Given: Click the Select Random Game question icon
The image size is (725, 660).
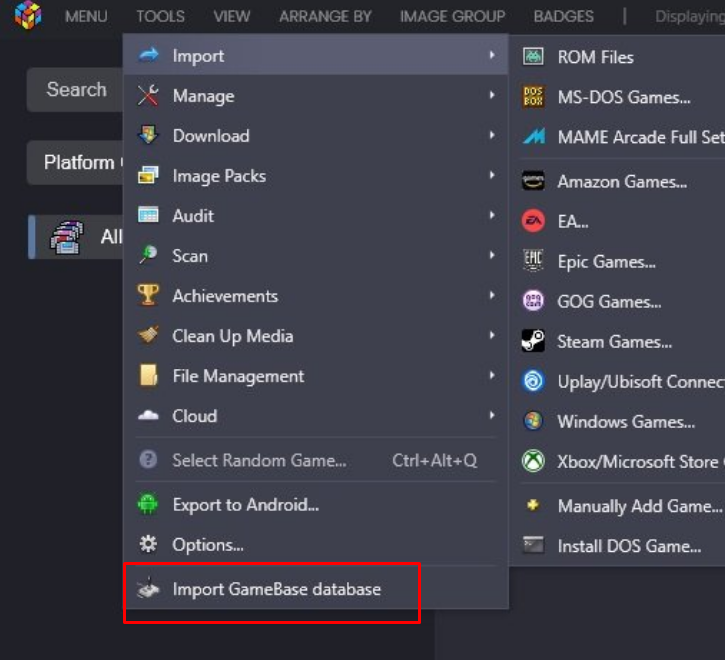Looking at the screenshot, I should (x=148, y=460).
